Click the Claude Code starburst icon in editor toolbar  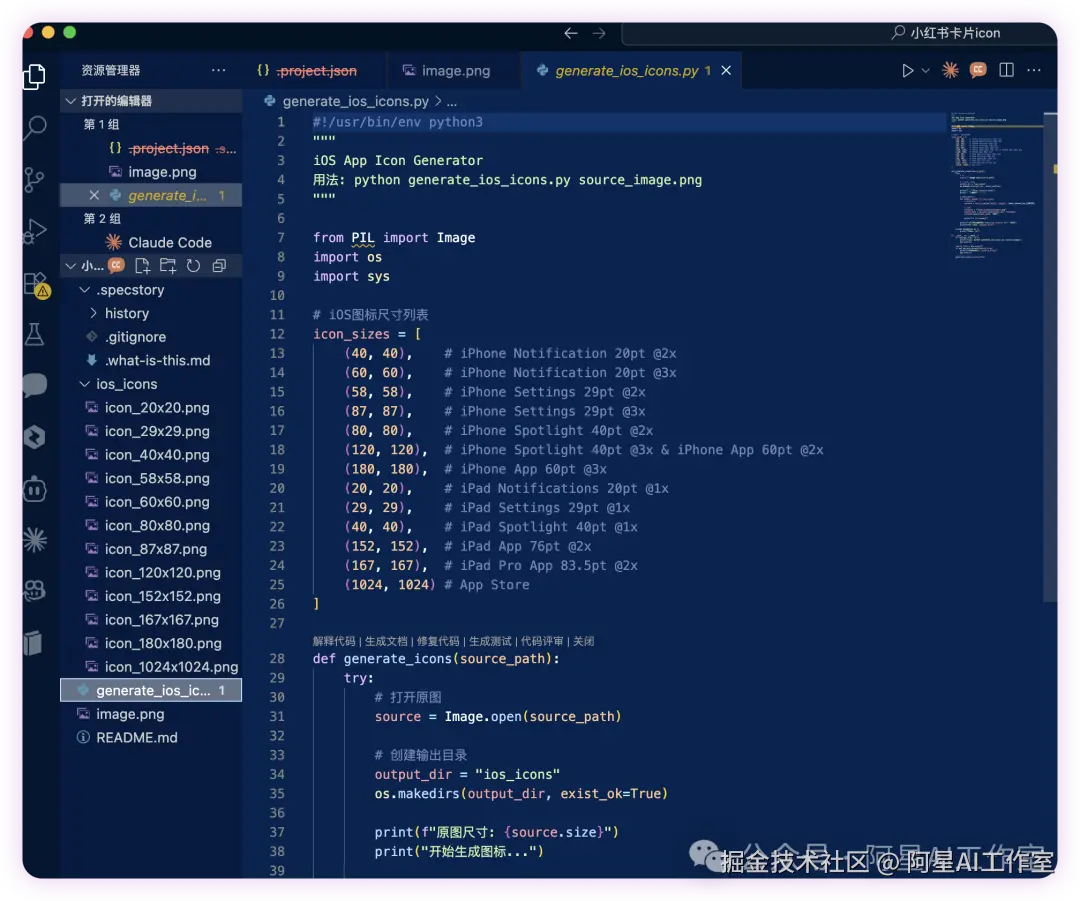click(x=951, y=70)
